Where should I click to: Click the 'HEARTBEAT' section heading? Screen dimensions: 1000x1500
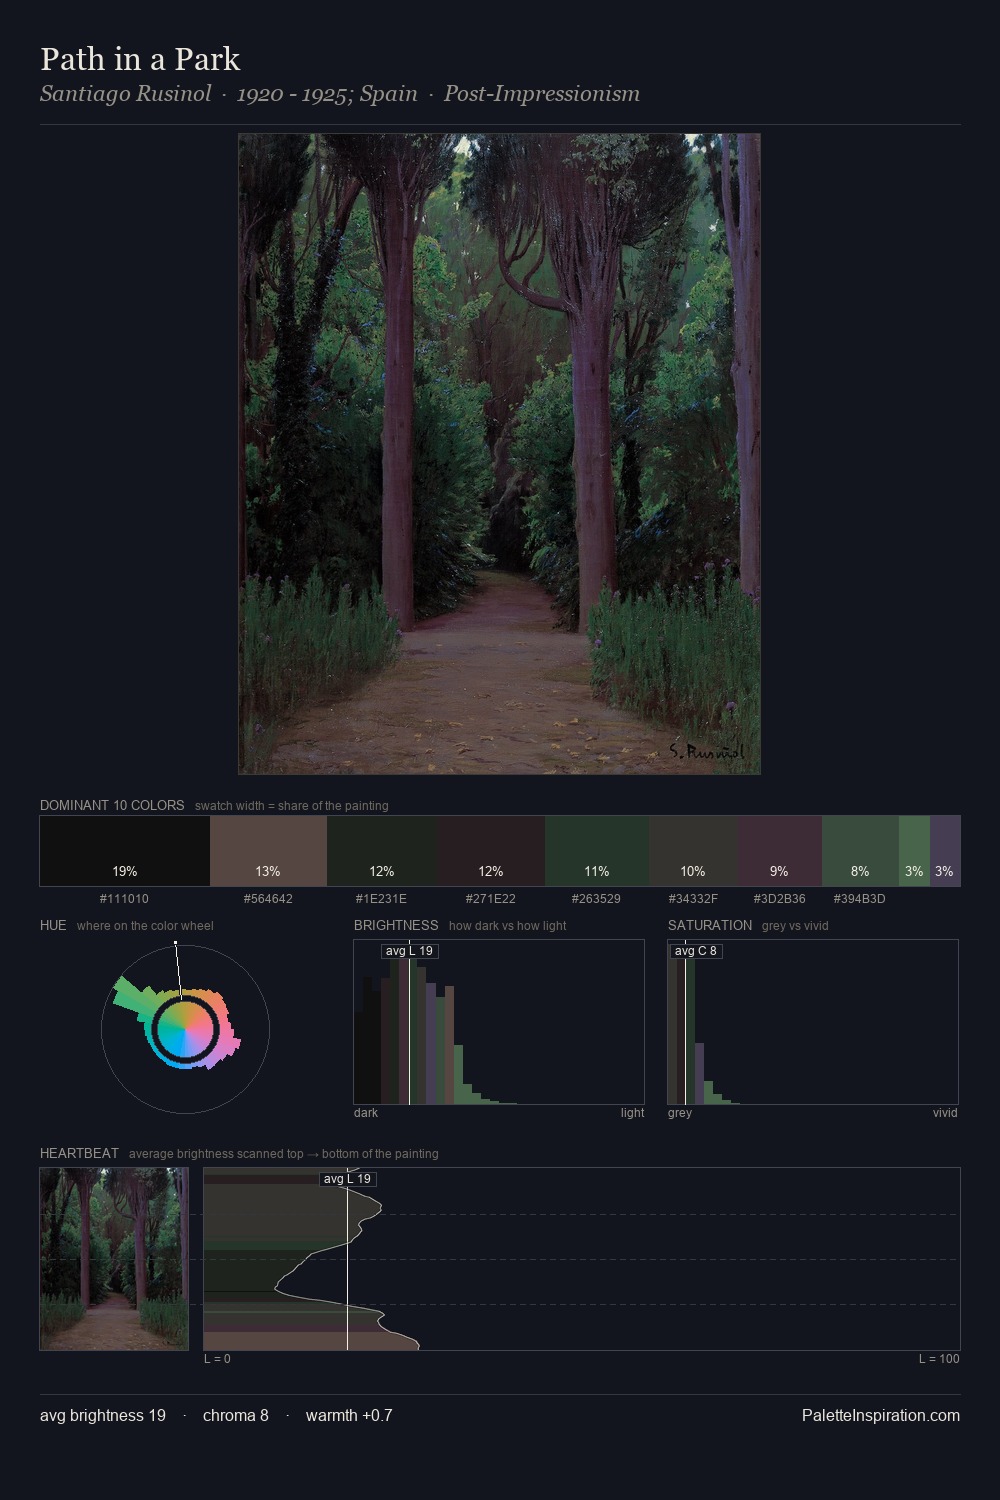click(79, 1153)
